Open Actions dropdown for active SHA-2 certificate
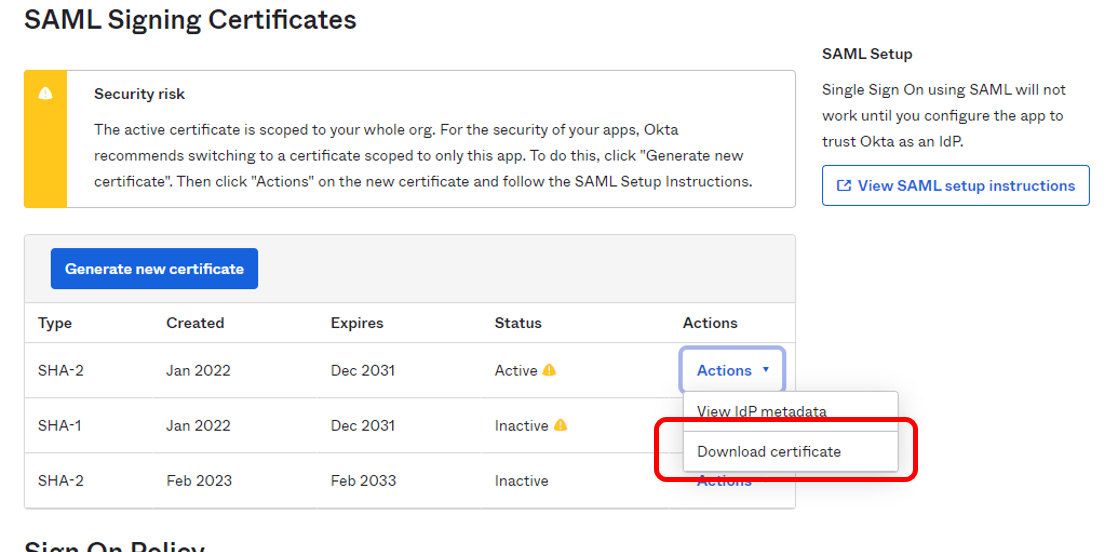Viewport: 1107px width, 552px height. [x=732, y=370]
